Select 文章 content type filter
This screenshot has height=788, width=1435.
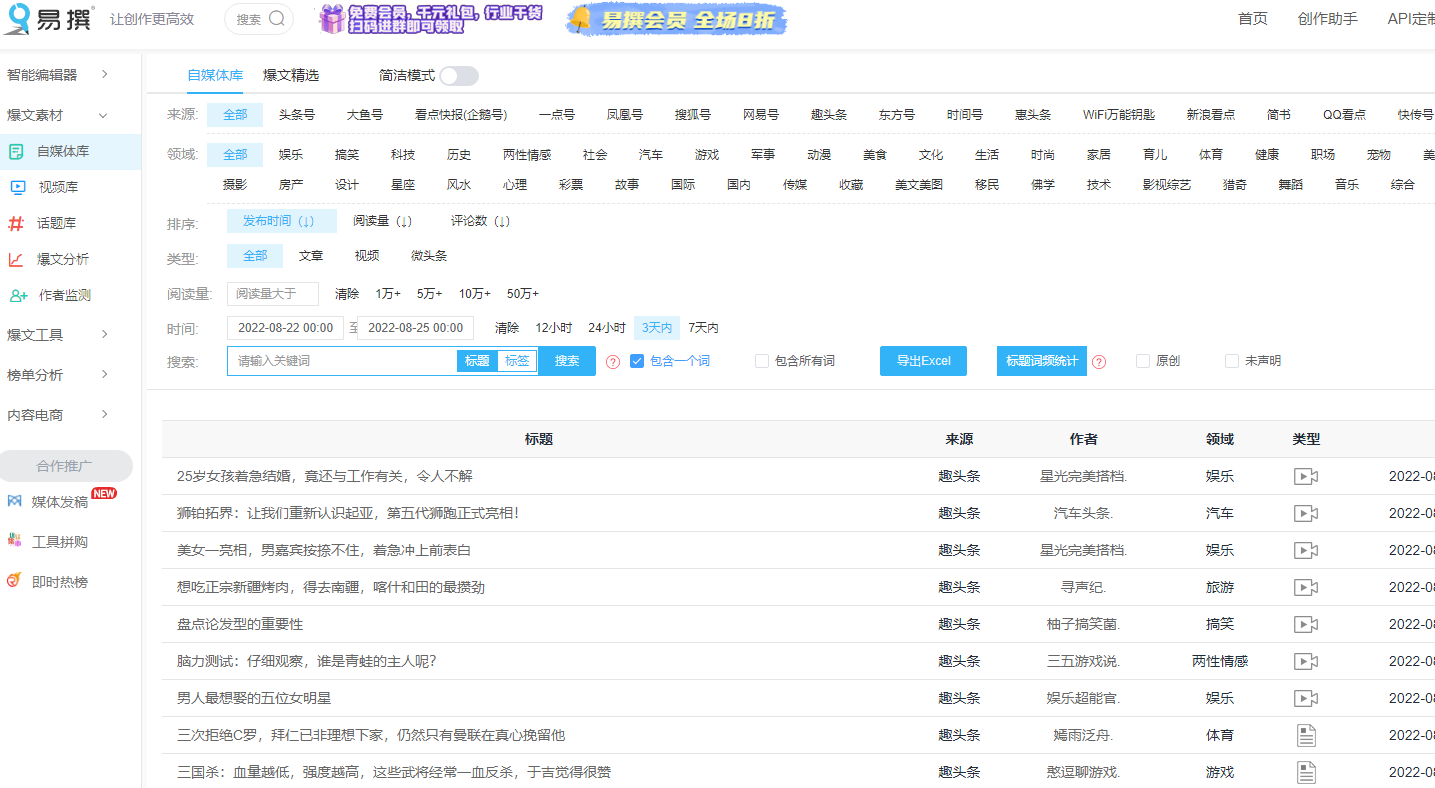tap(311, 256)
